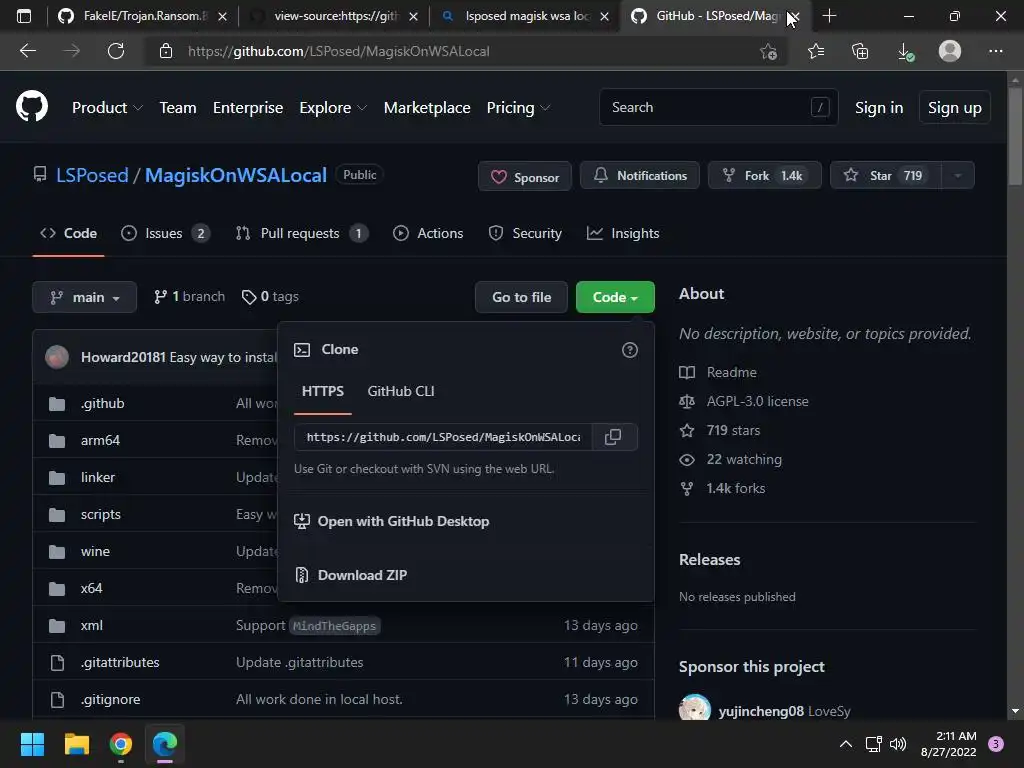Launch File Explorer from taskbar
The image size is (1024, 768).
point(76,744)
